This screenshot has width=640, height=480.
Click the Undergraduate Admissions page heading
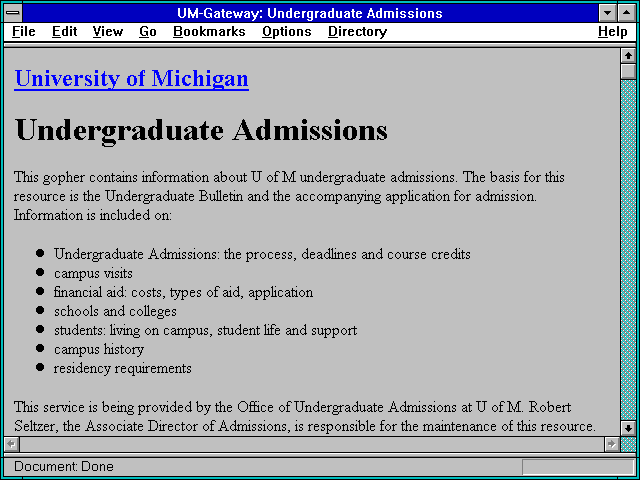point(201,131)
